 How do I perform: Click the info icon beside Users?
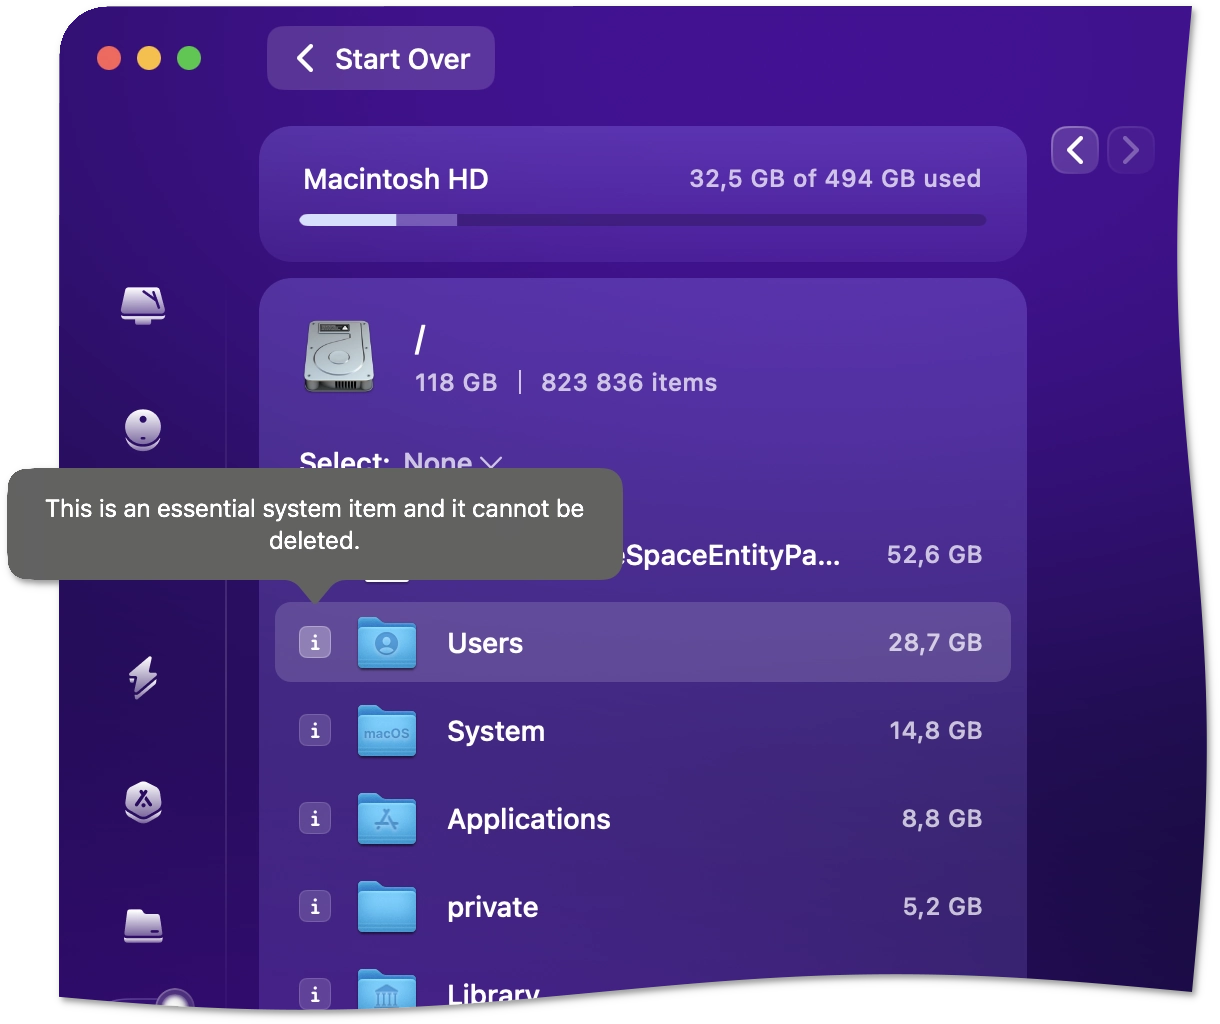(x=315, y=642)
